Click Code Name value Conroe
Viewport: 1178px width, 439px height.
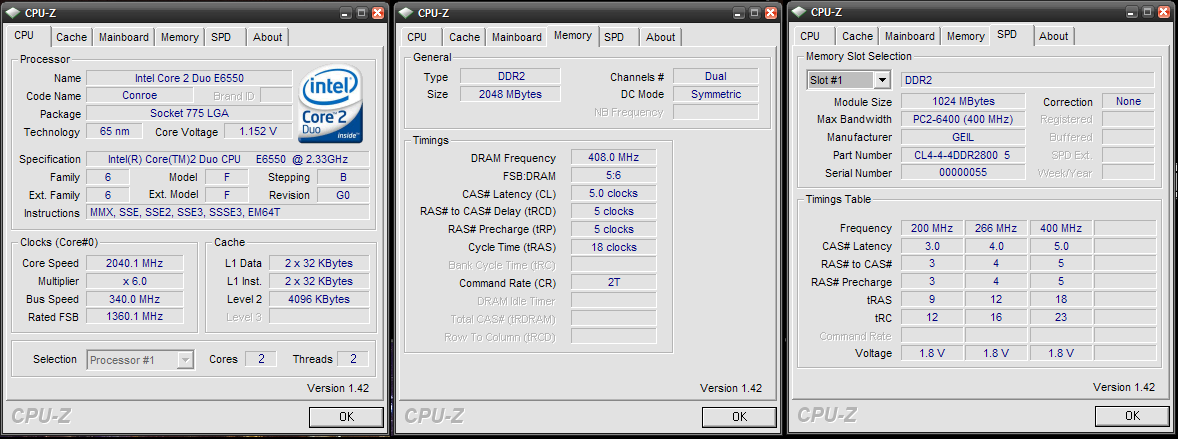point(140,95)
